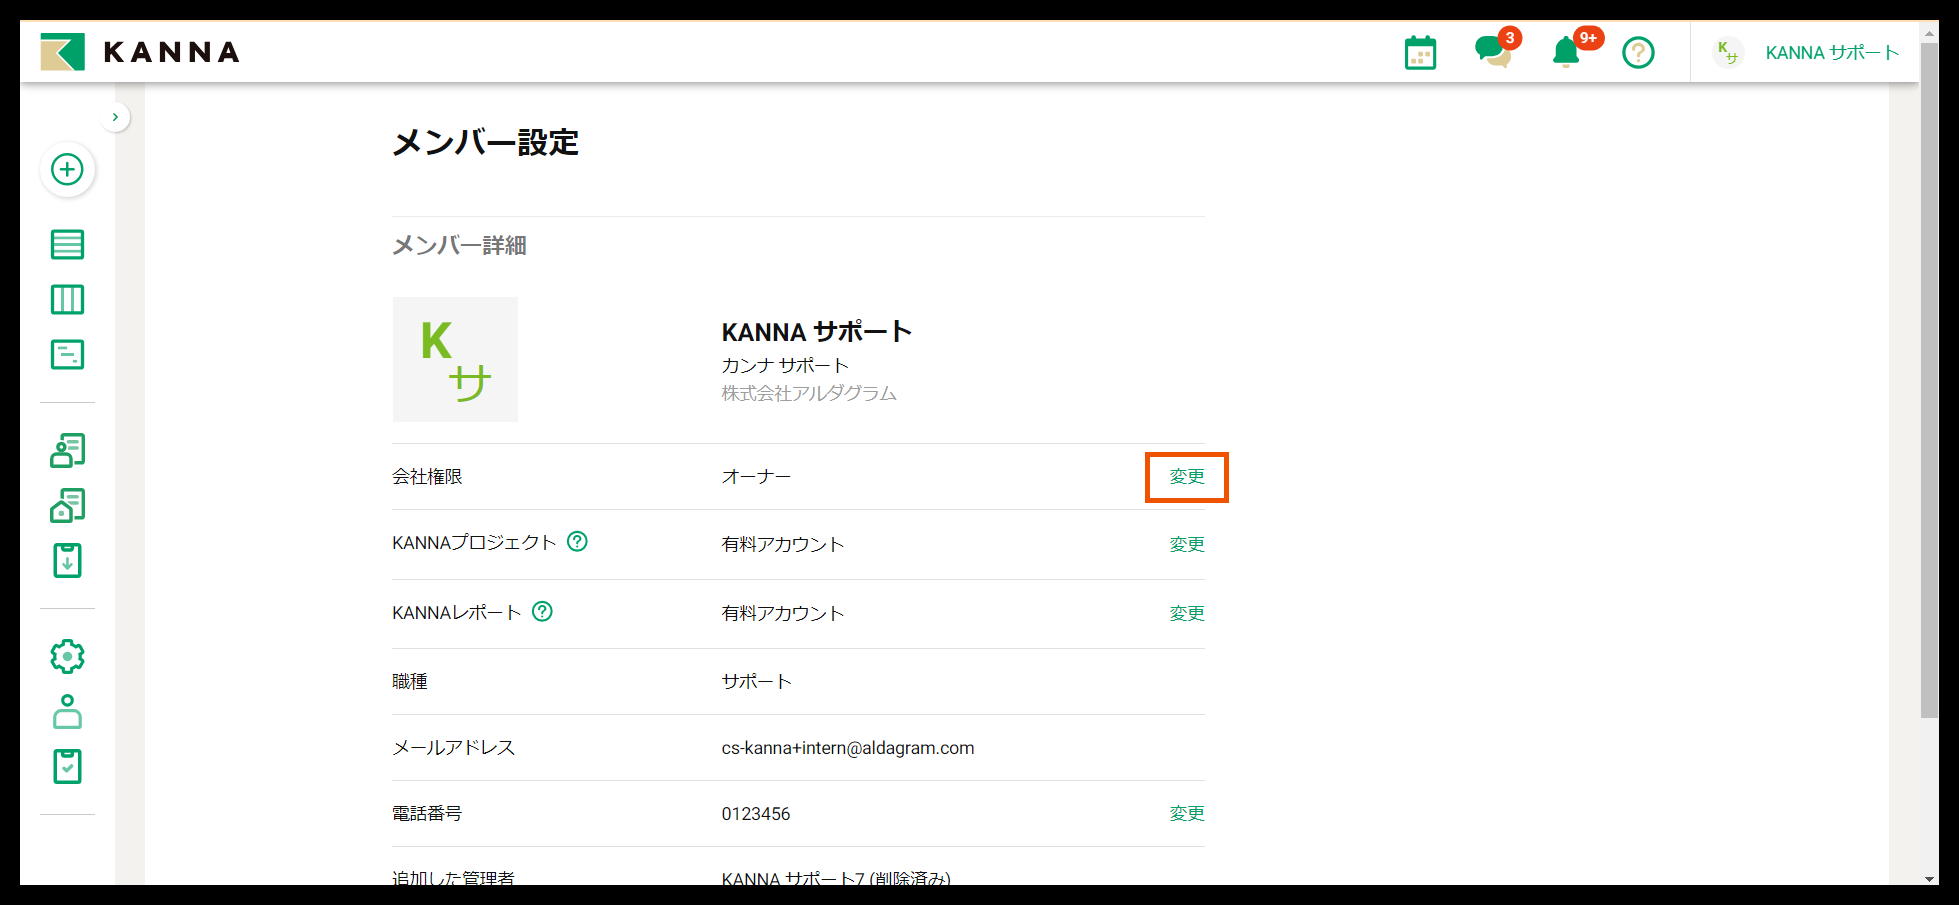The height and width of the screenshot is (905, 1959).
Task: Click the member avatar thumbnail with K サ
Action: [455, 359]
